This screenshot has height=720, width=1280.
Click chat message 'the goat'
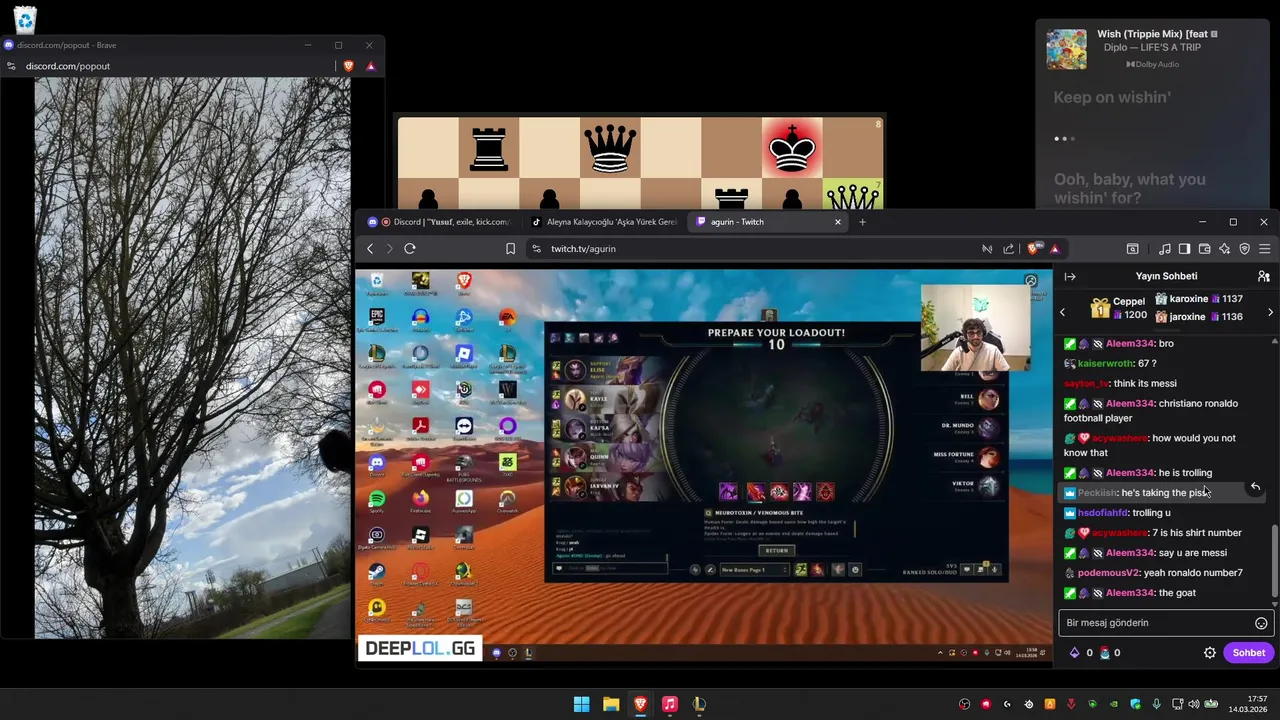(1177, 593)
